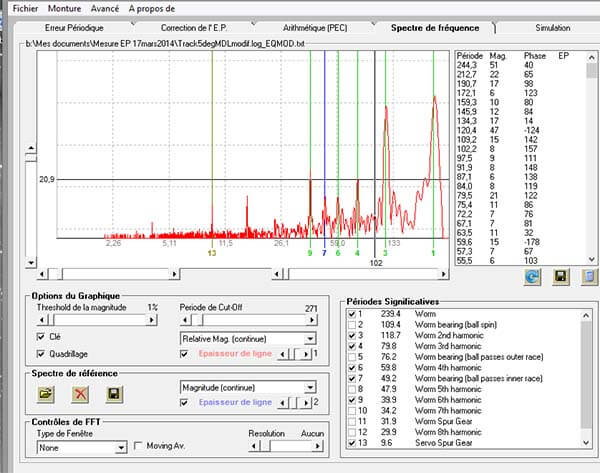
Task: Open the Avancé menu
Action: 104,8
